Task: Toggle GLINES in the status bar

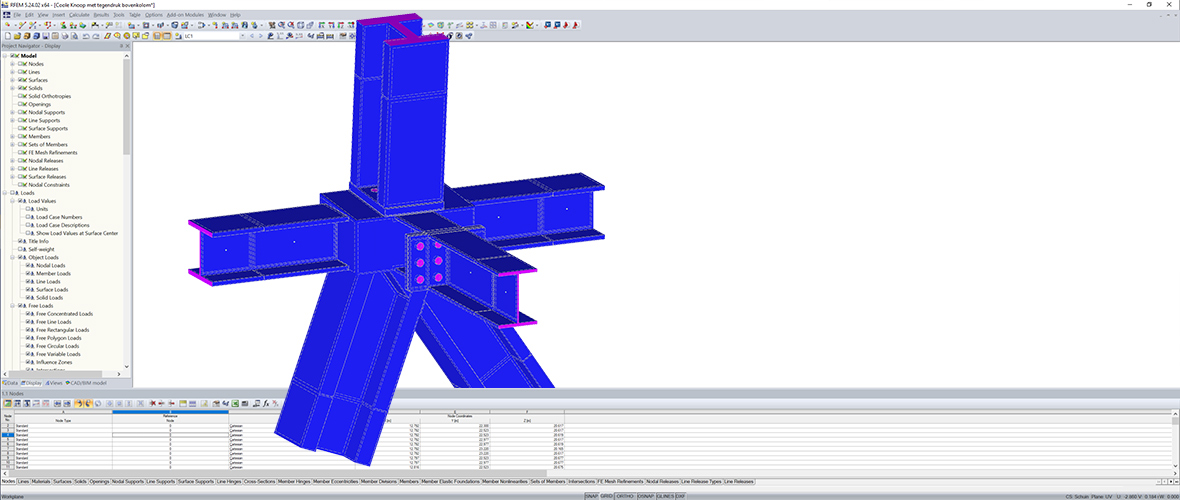Action: tap(665, 496)
